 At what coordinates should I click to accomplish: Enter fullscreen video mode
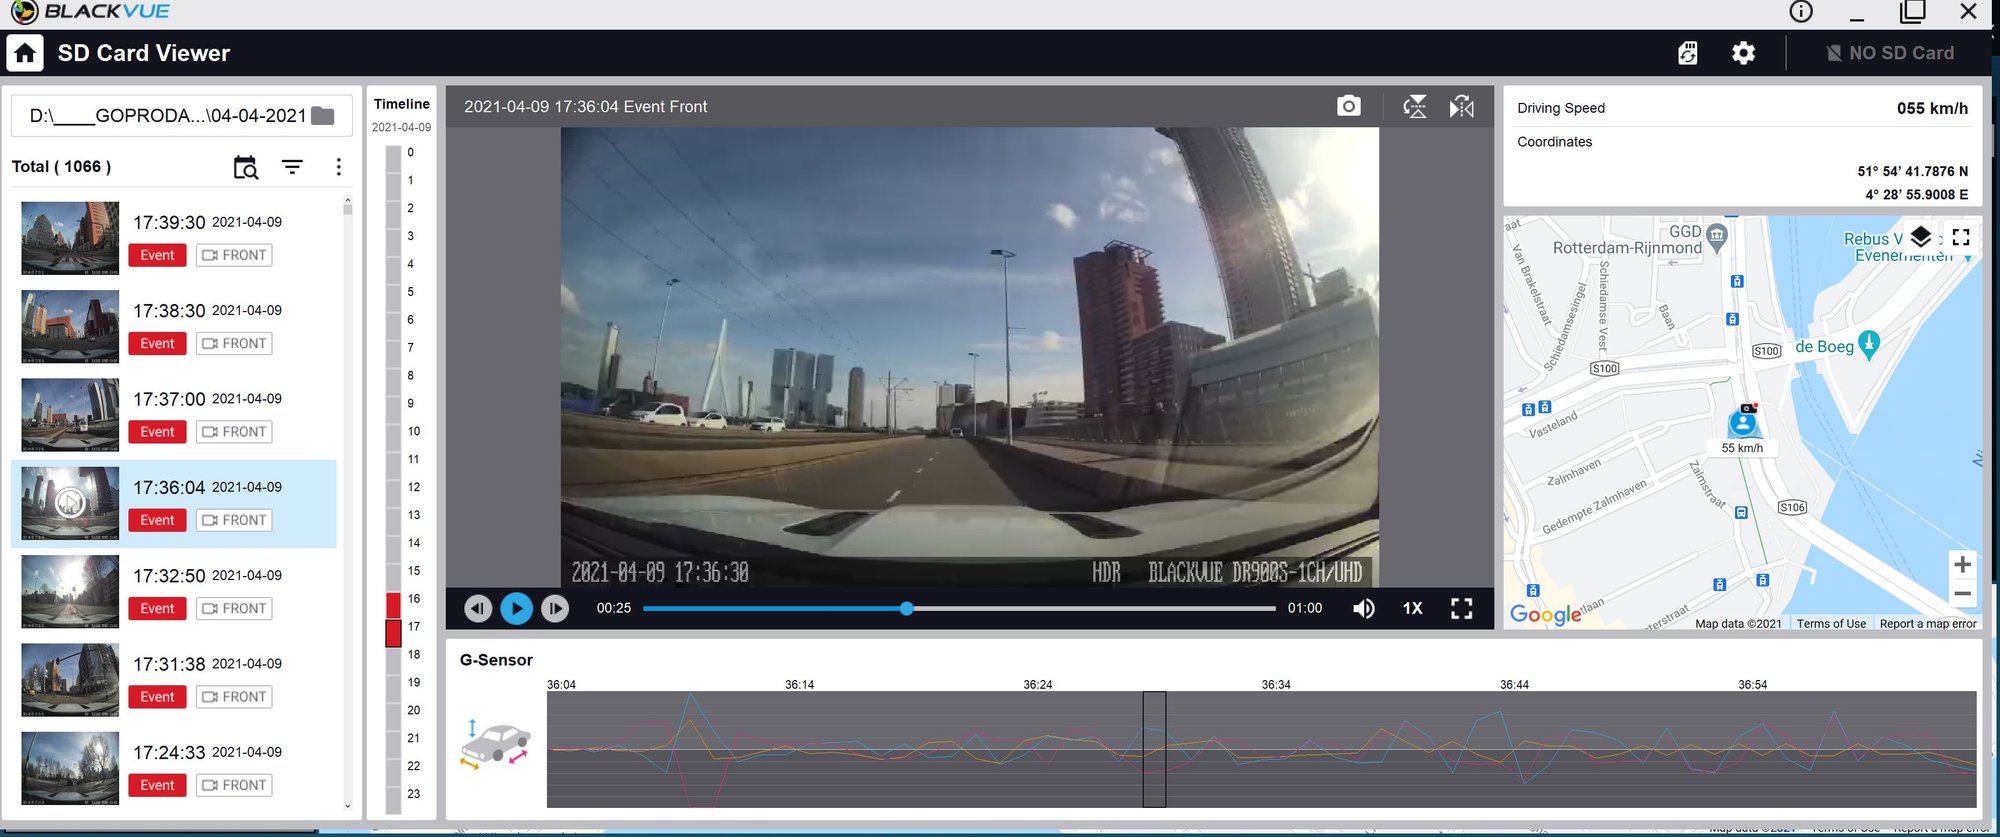1461,608
